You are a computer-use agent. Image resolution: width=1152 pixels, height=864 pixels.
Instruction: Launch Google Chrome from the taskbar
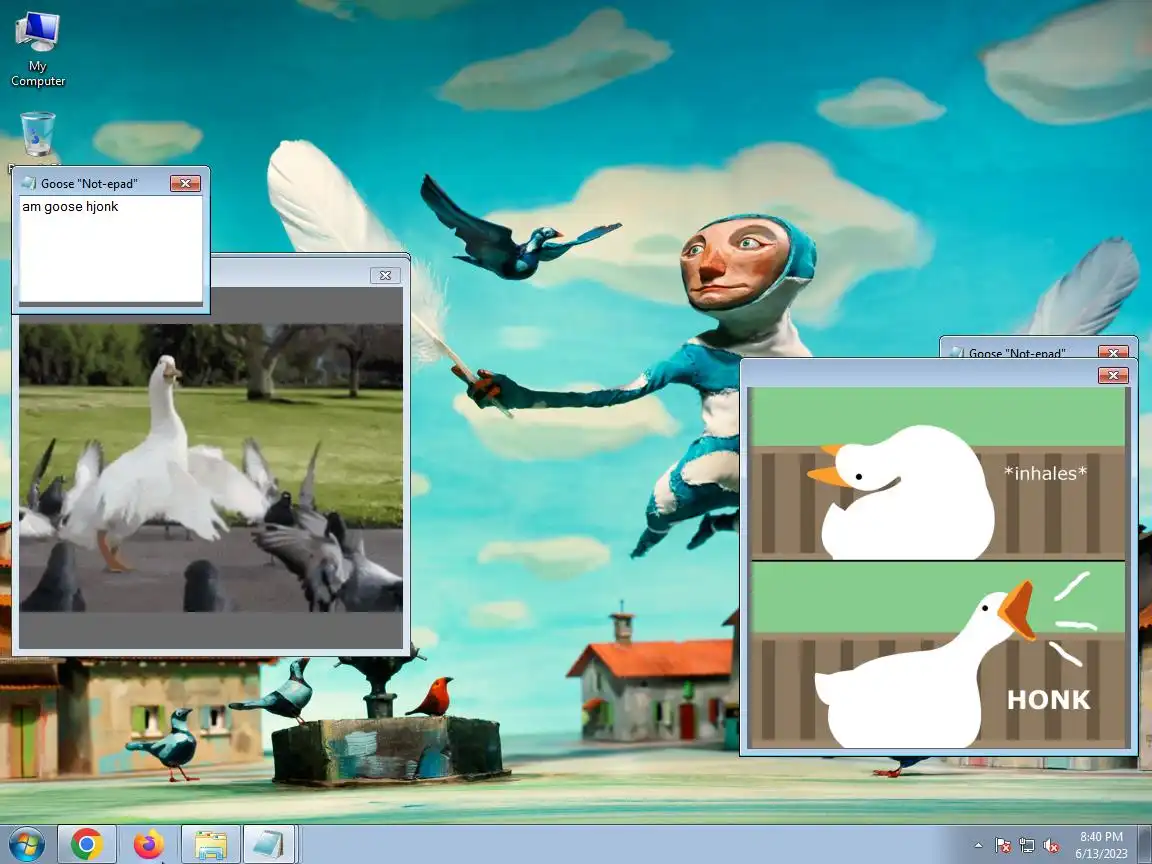(x=87, y=845)
